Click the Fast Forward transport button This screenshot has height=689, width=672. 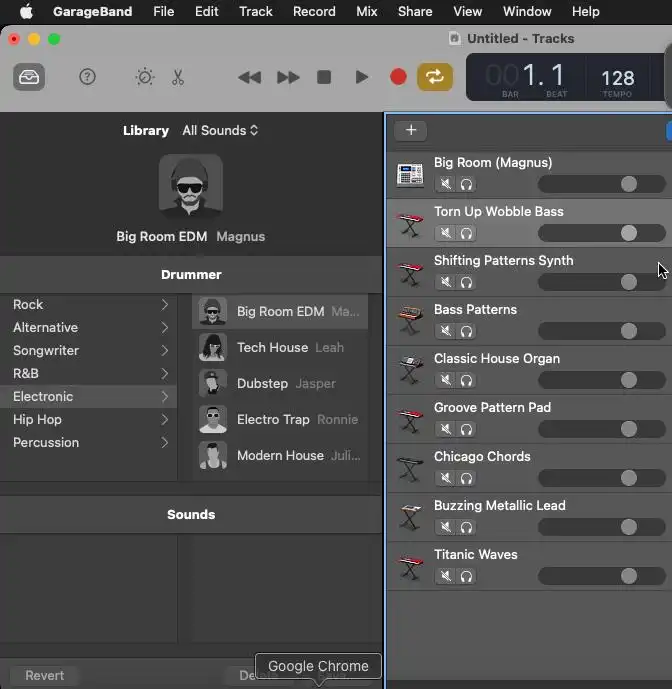(x=288, y=78)
